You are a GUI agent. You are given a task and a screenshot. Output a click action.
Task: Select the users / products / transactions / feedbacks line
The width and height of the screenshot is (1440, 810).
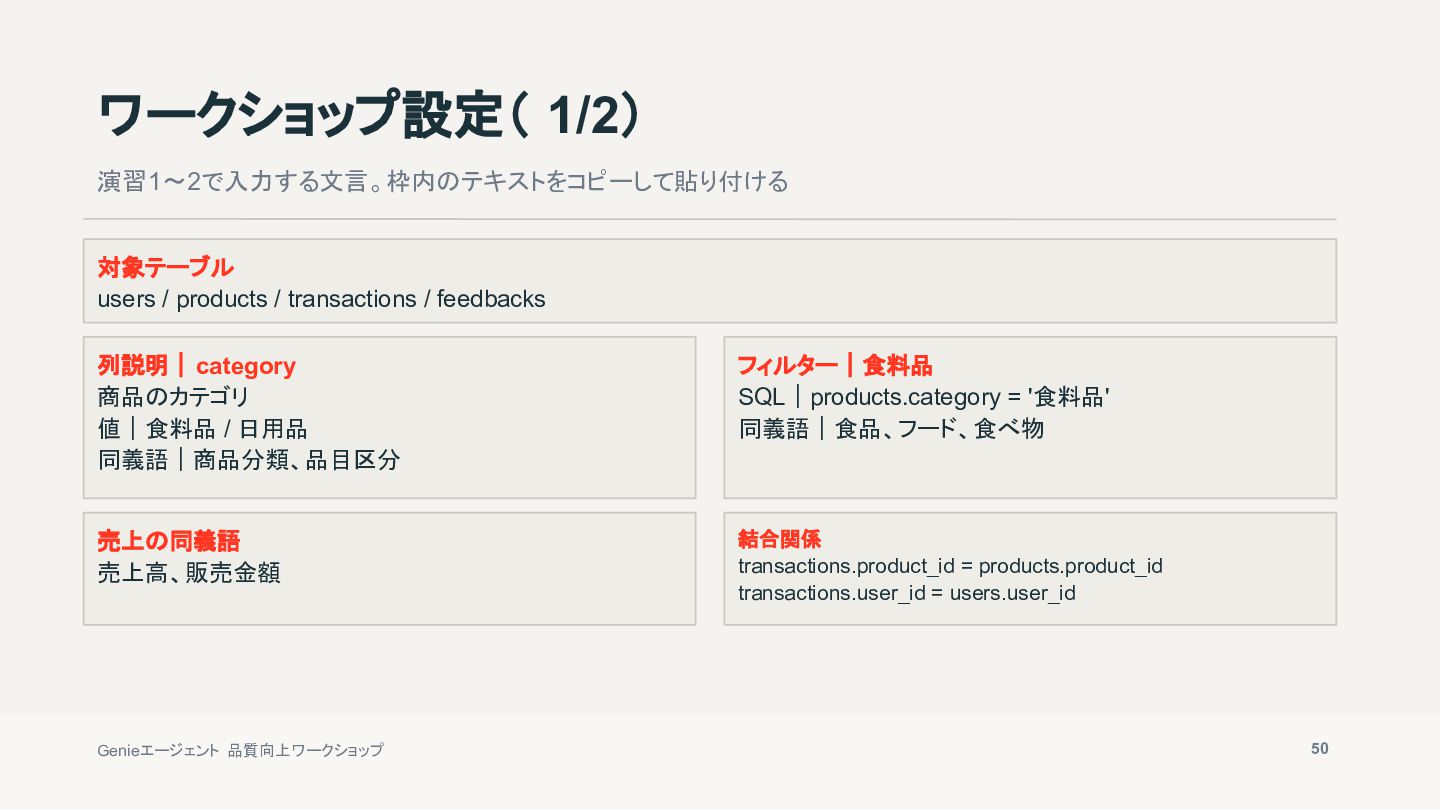321,299
